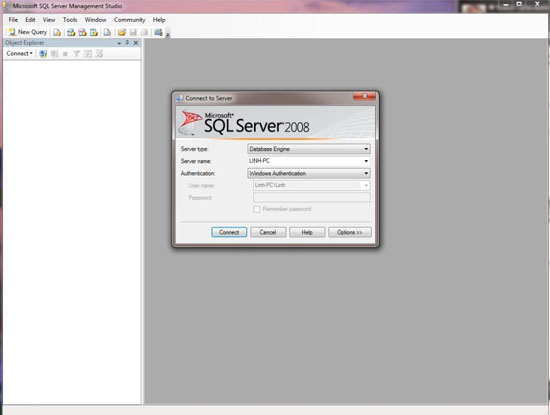Viewport: 550px width, 415px height.
Task: Open the Tools menu
Action: click(70, 20)
